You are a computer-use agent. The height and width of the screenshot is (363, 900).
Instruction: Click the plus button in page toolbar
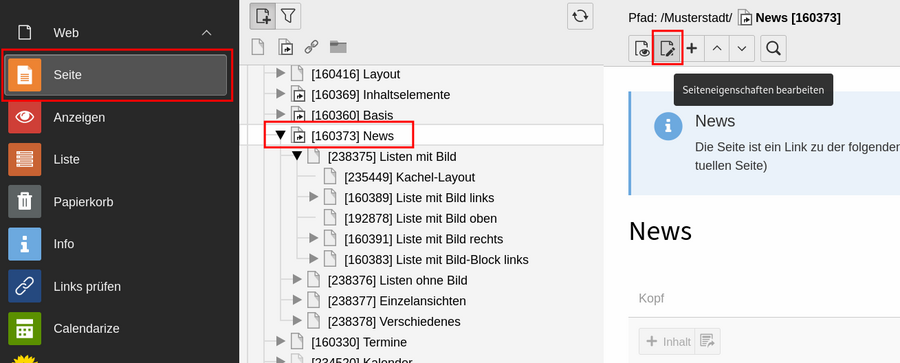(x=692, y=48)
